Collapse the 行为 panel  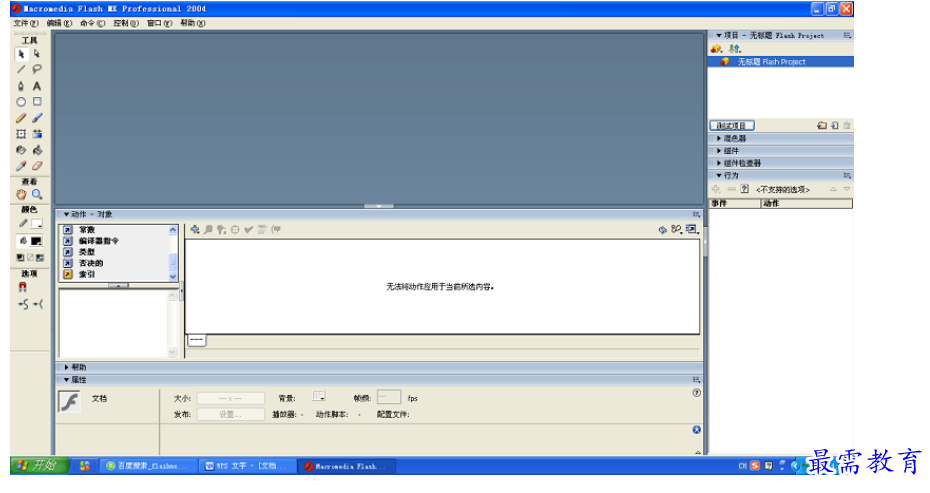click(719, 176)
